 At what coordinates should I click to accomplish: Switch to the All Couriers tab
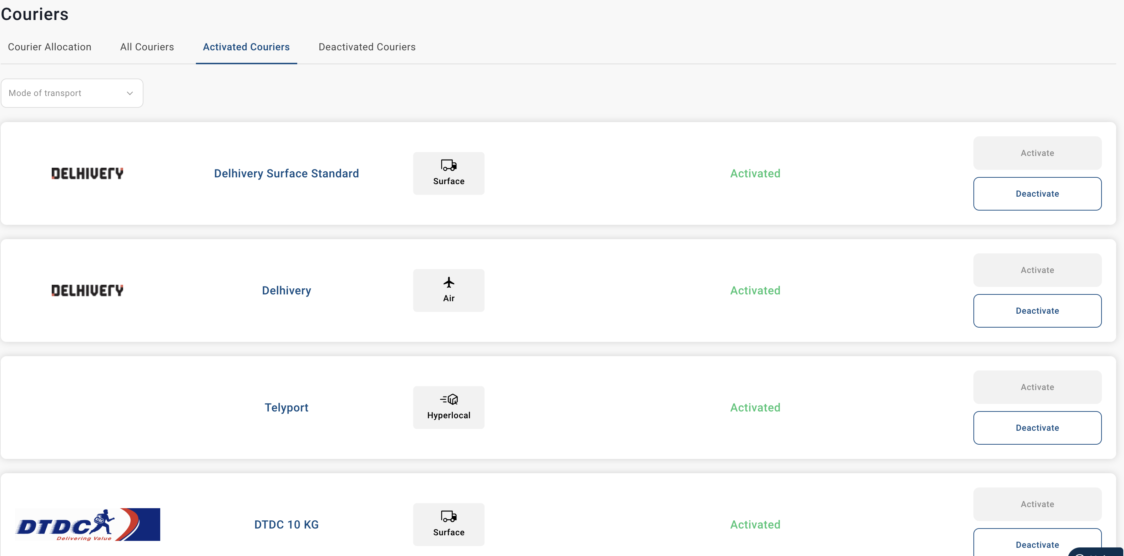point(147,47)
